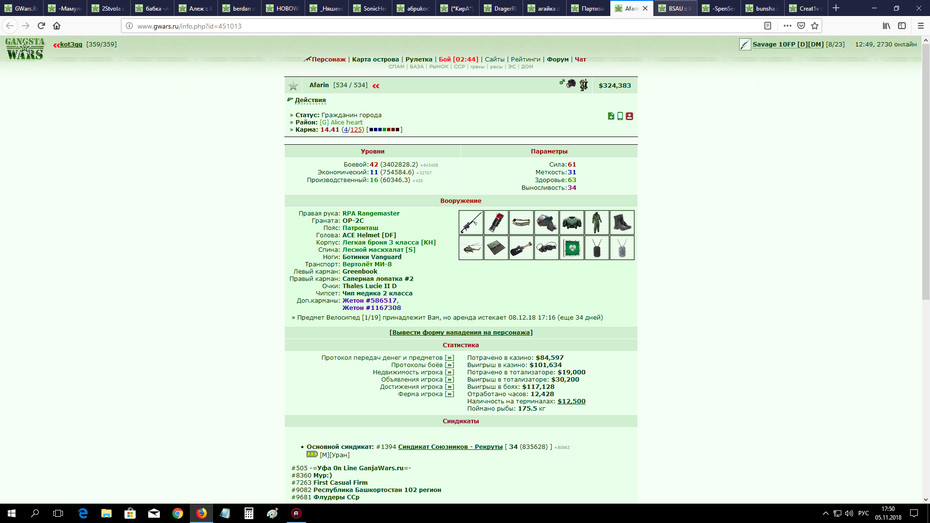Reload the page with browser refresh button
930x523 pixels.
point(41,25)
